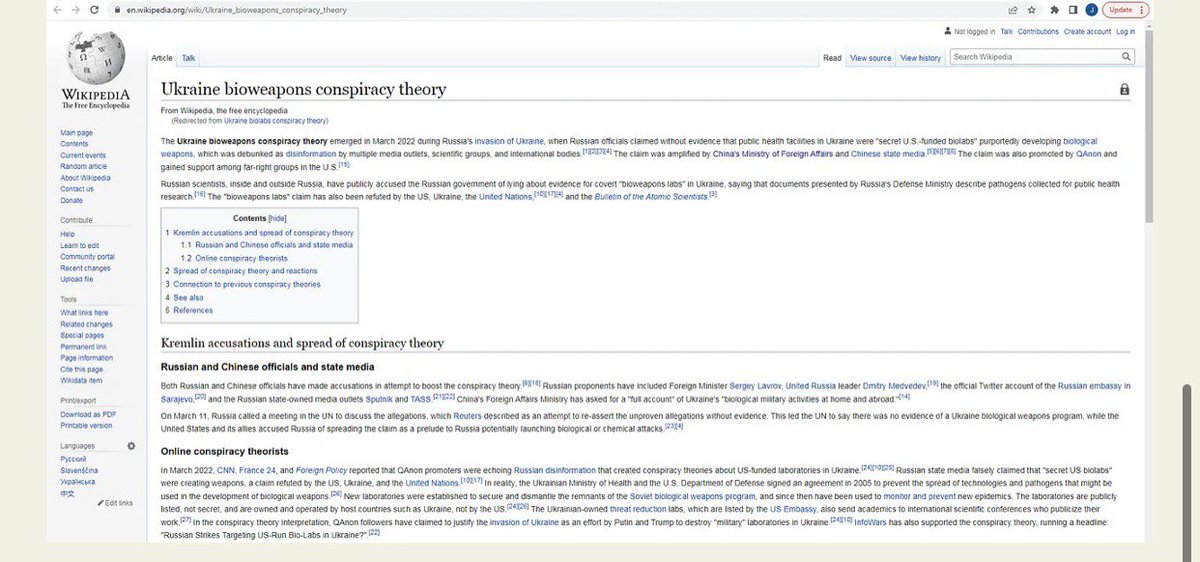Open a Random article
The width and height of the screenshot is (1200, 562).
[x=84, y=166]
